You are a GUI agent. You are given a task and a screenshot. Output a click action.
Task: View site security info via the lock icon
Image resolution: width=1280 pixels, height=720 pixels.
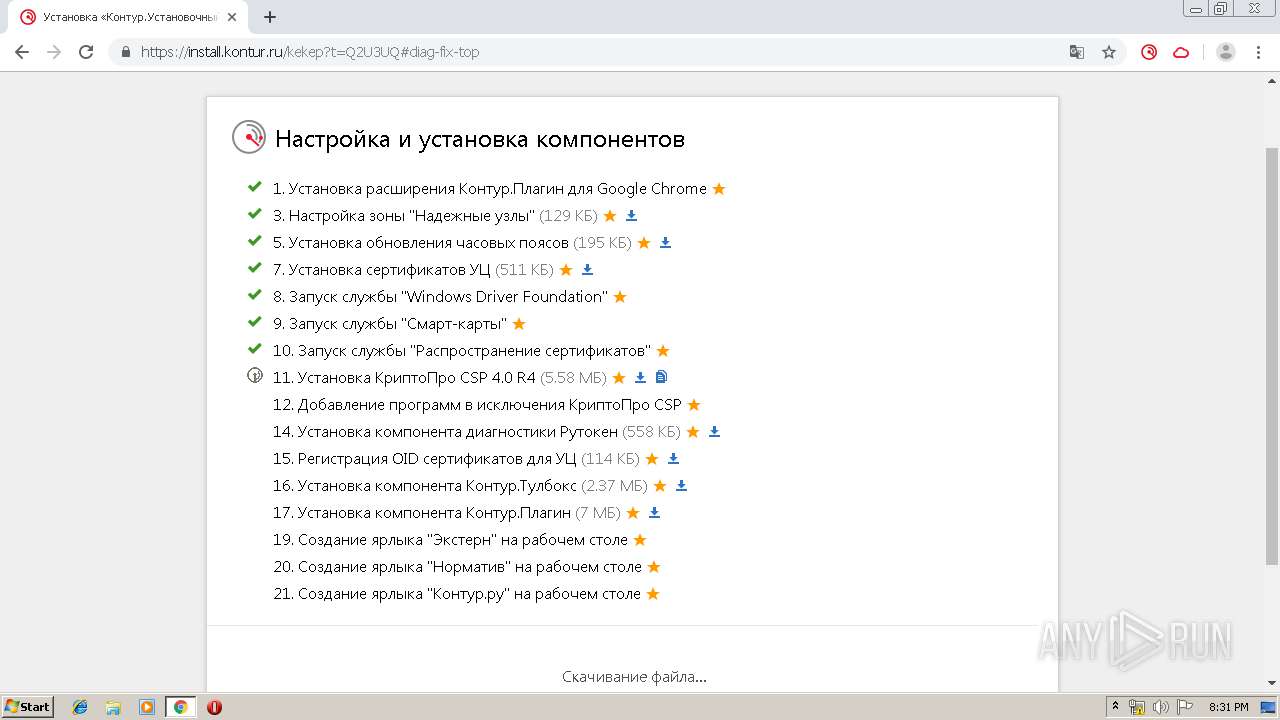point(126,52)
